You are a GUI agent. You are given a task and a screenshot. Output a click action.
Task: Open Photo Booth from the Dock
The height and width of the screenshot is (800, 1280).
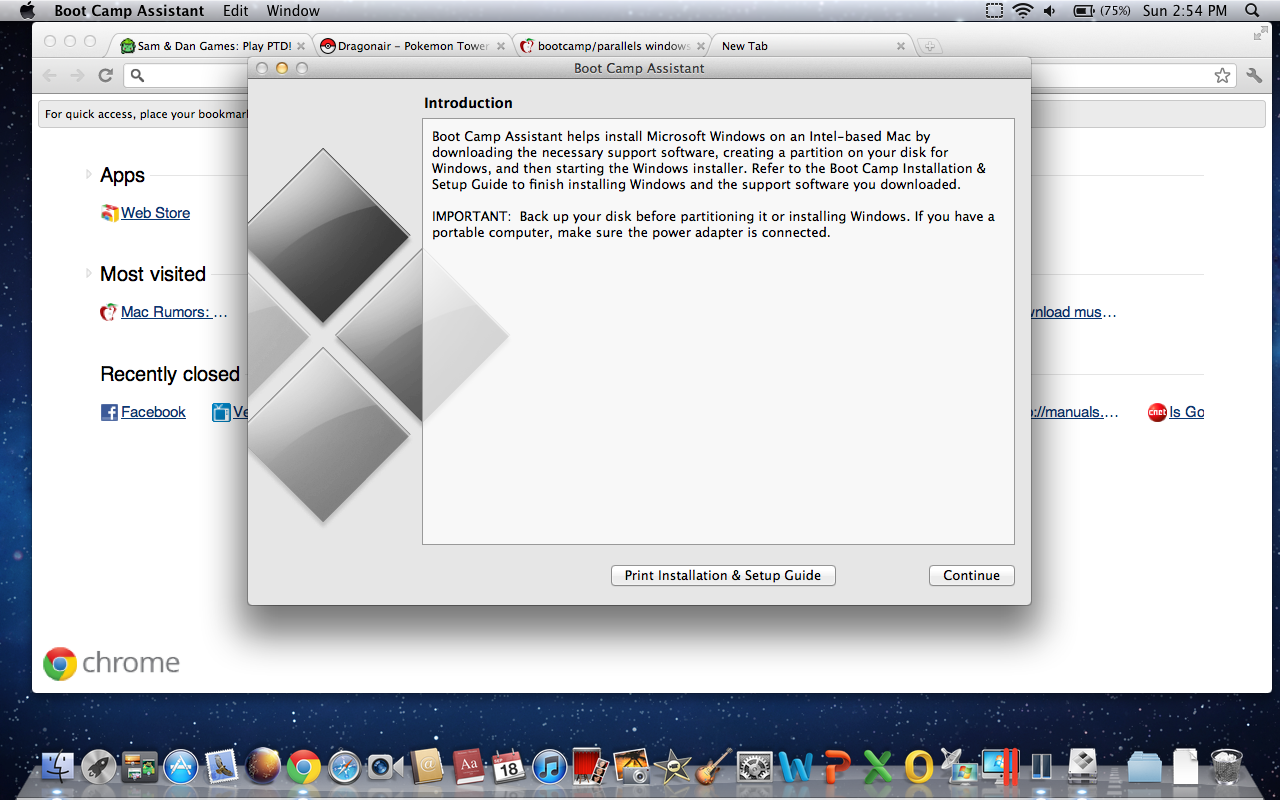591,767
